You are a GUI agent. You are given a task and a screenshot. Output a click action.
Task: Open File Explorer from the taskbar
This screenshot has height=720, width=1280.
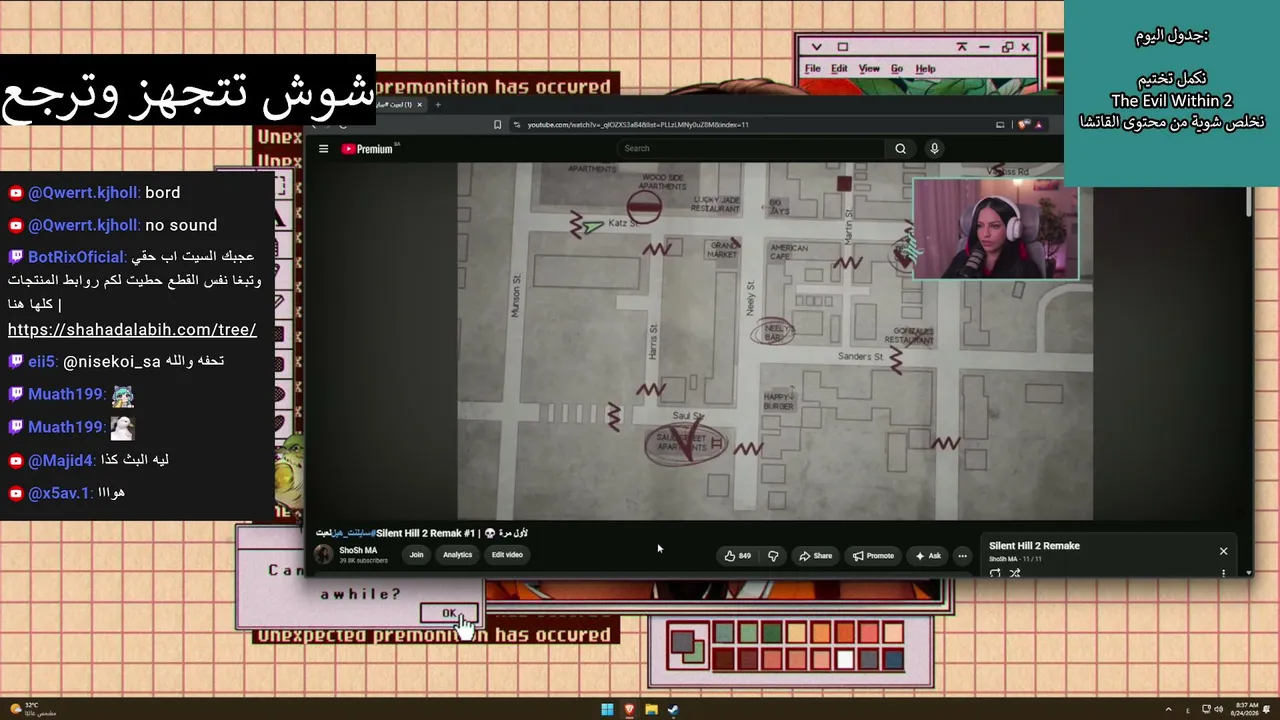tap(651, 710)
